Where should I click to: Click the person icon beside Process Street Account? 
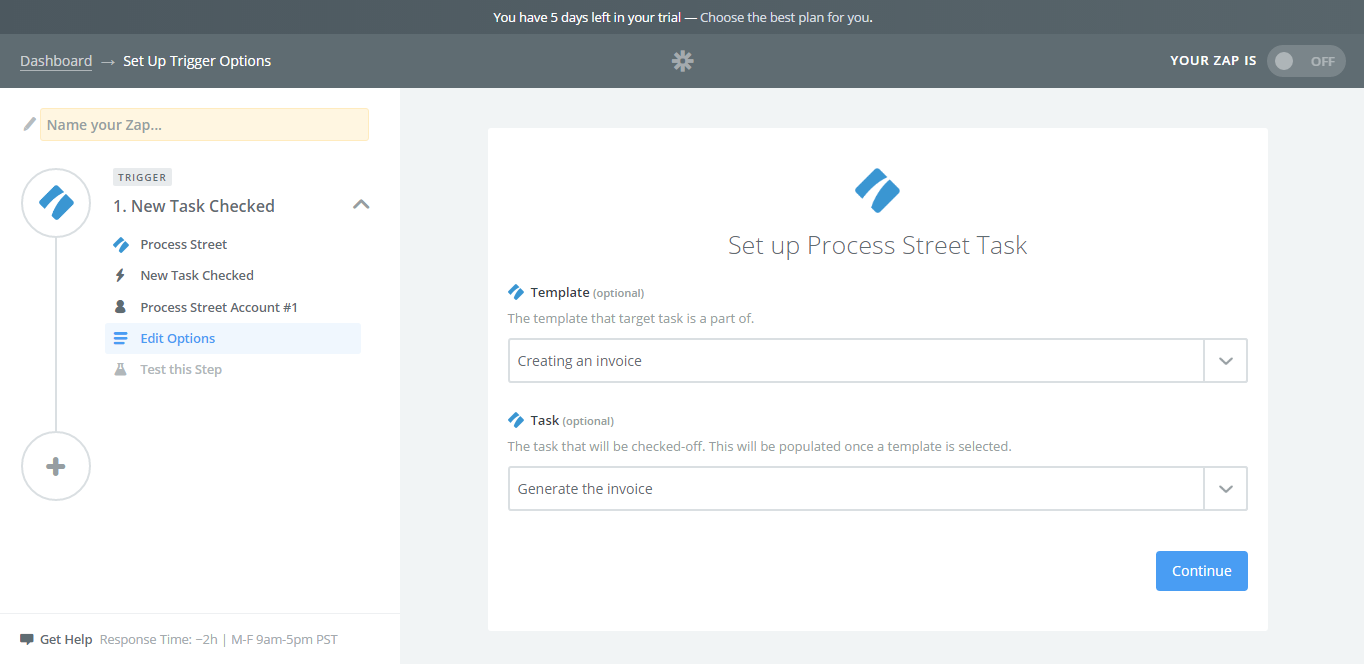coord(121,307)
